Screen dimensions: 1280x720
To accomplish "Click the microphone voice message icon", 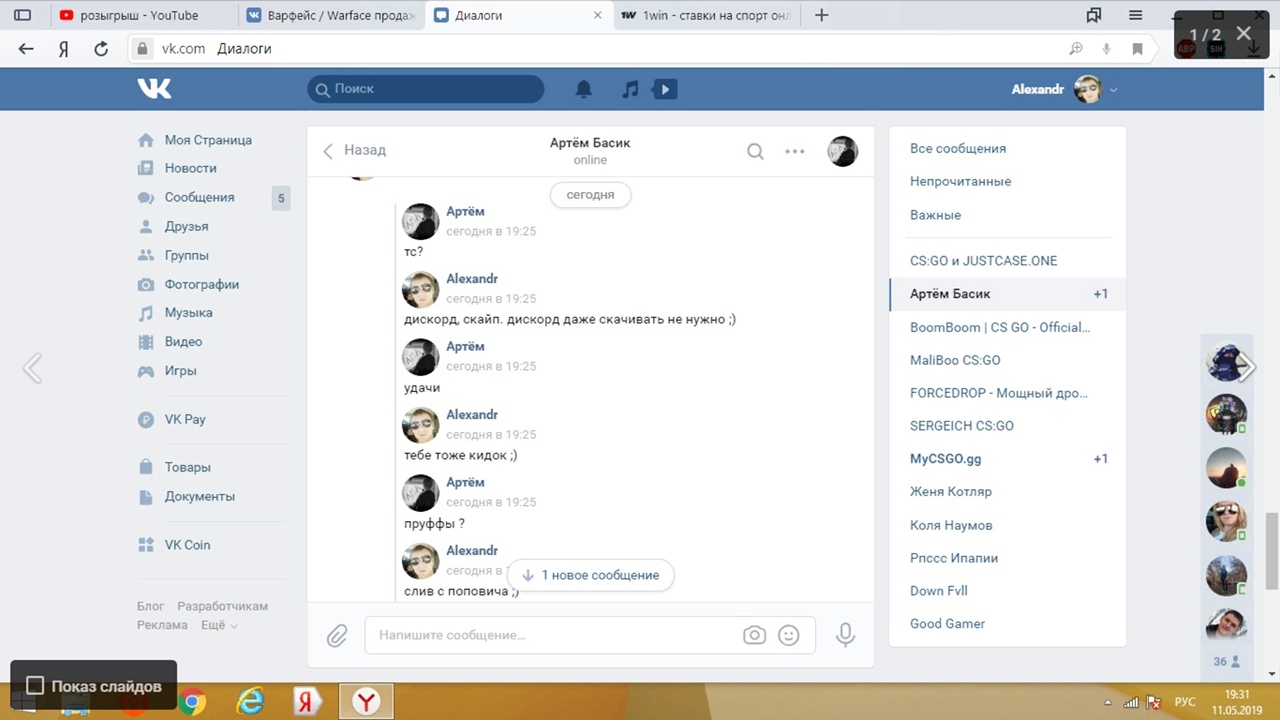I will 845,635.
